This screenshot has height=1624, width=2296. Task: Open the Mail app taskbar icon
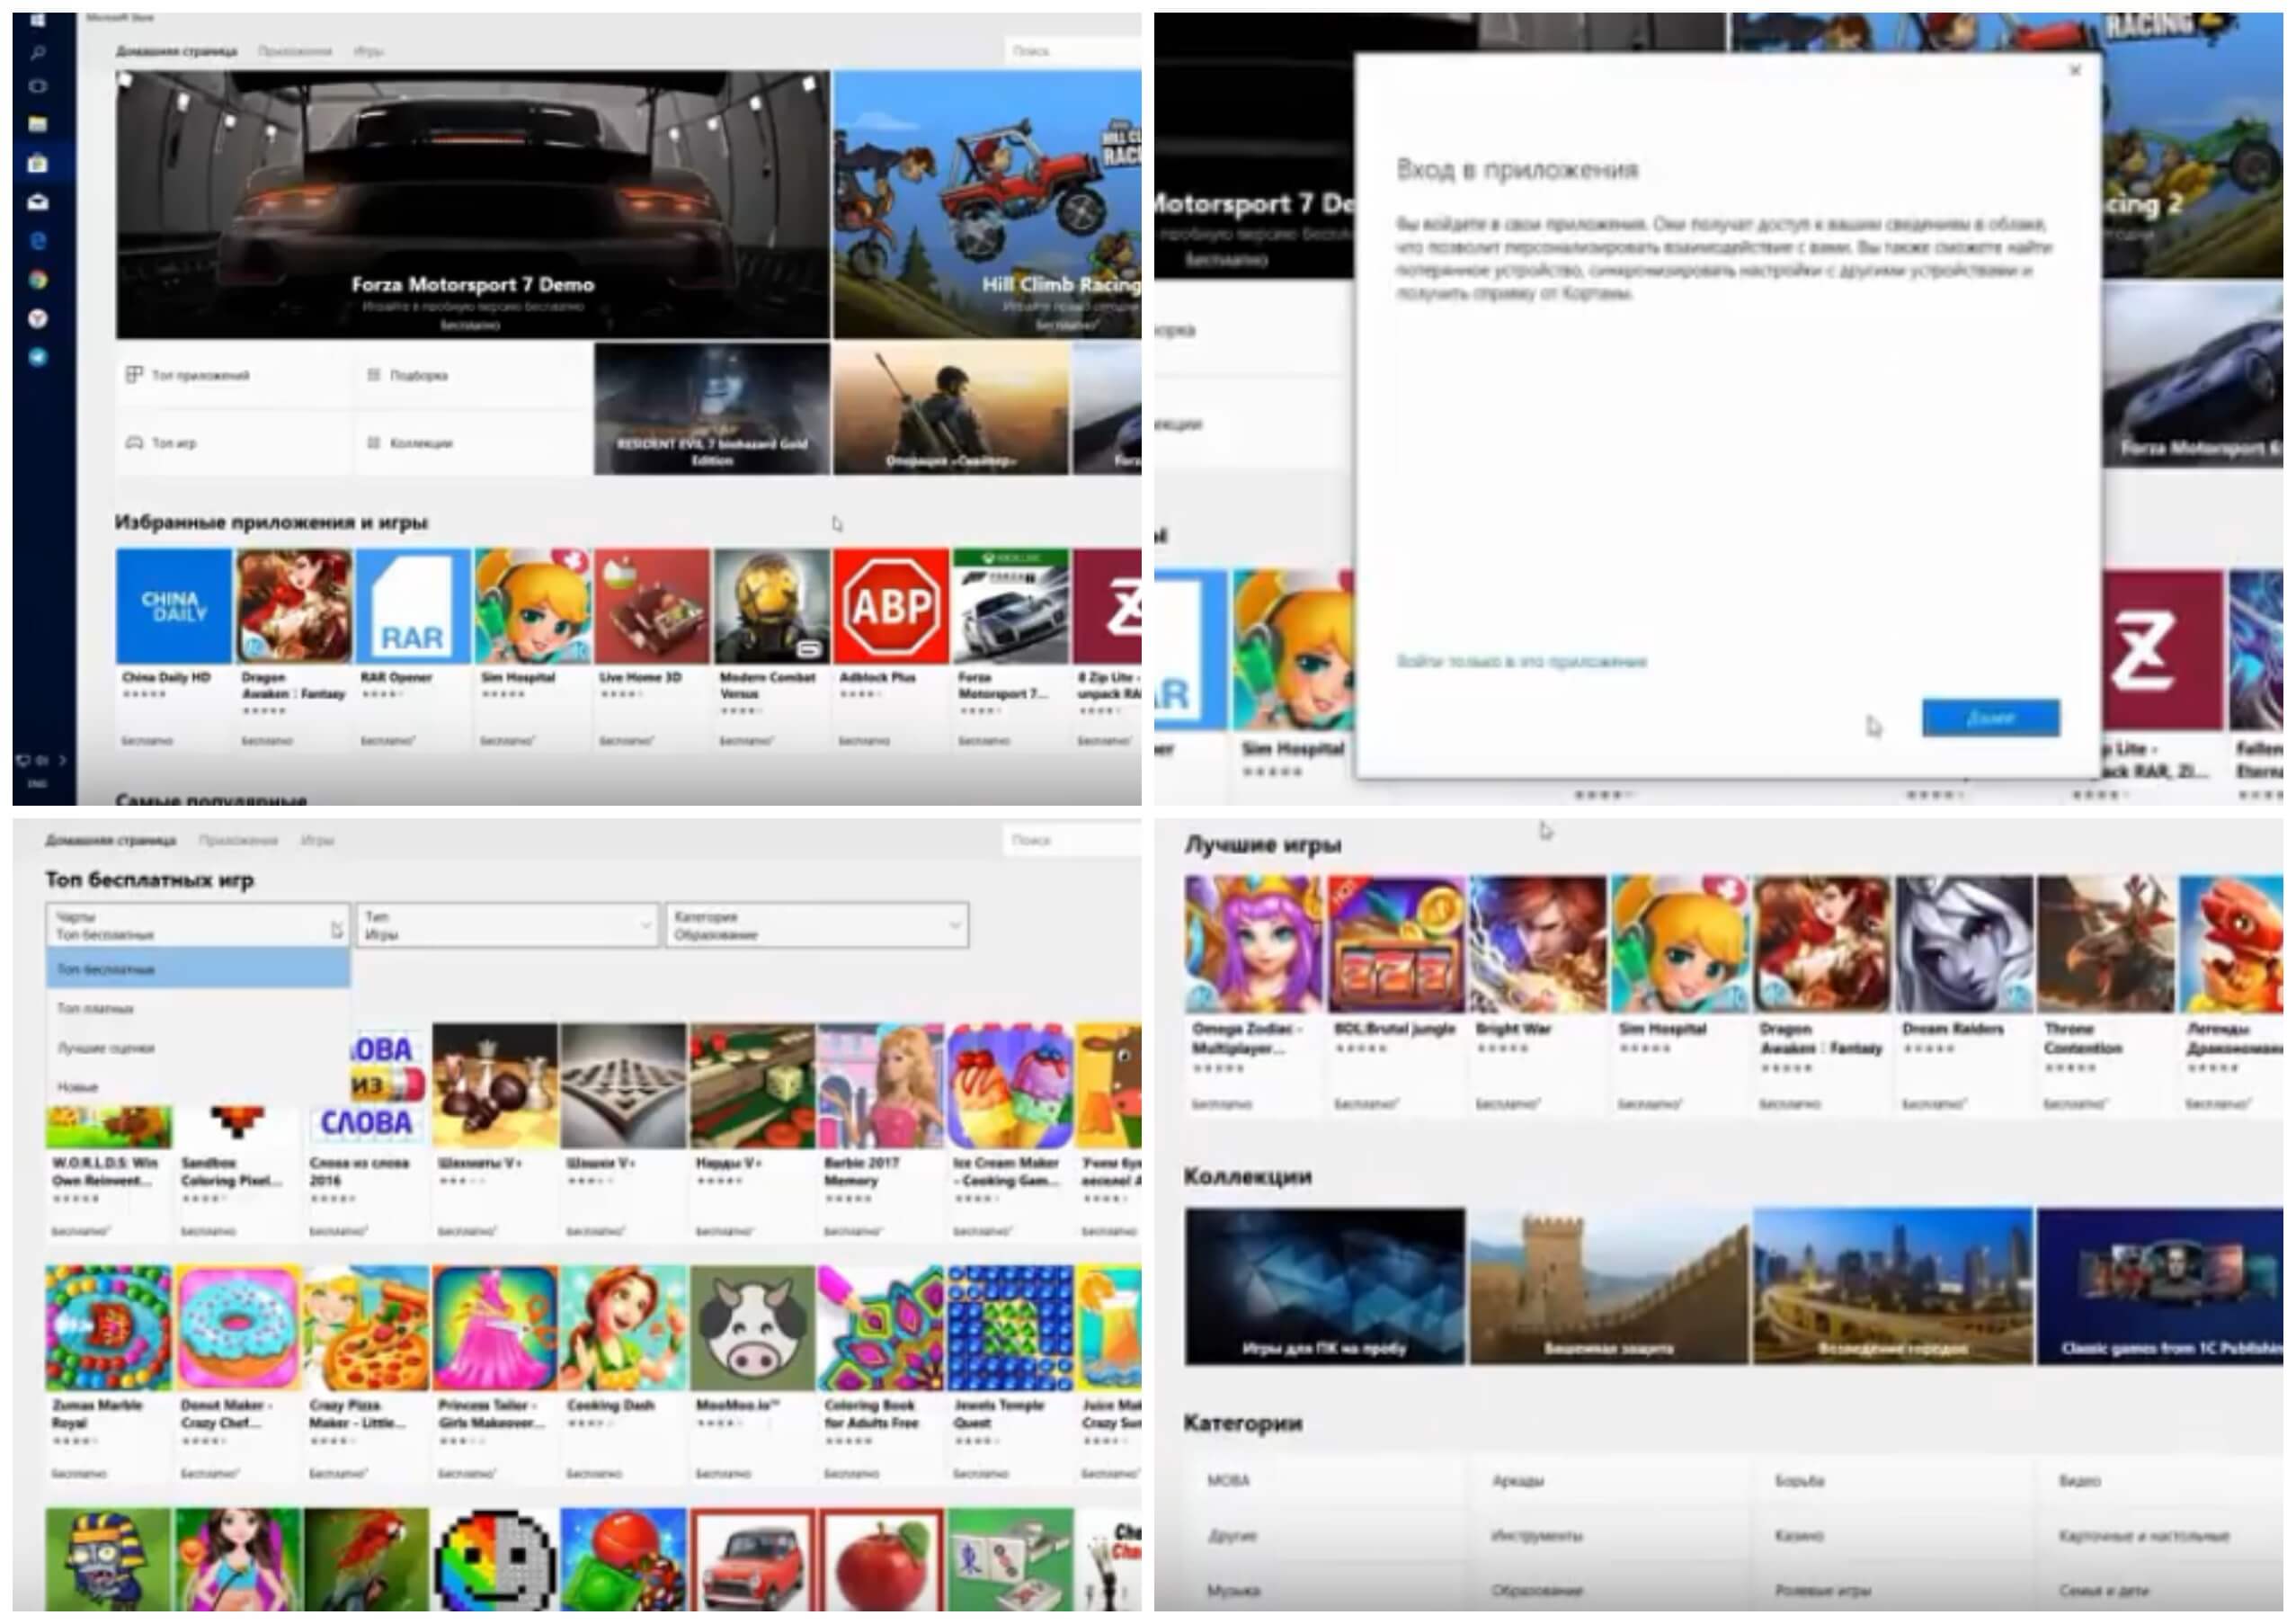[x=38, y=202]
